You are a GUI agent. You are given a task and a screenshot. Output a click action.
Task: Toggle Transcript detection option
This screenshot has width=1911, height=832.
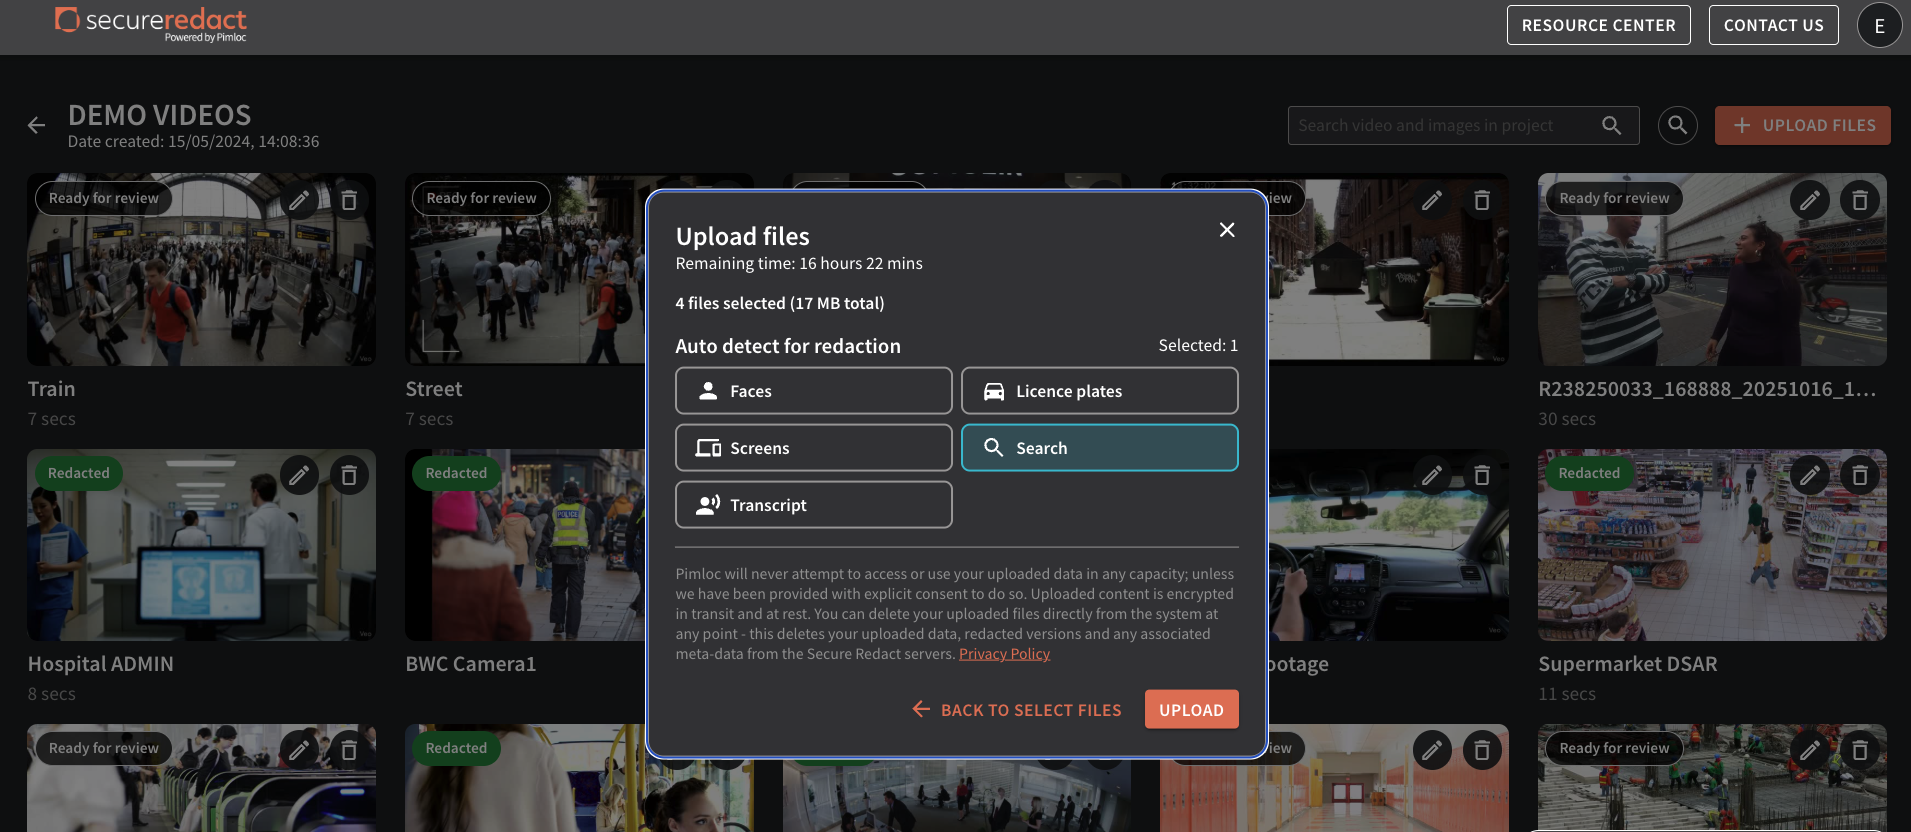pyautogui.click(x=813, y=505)
